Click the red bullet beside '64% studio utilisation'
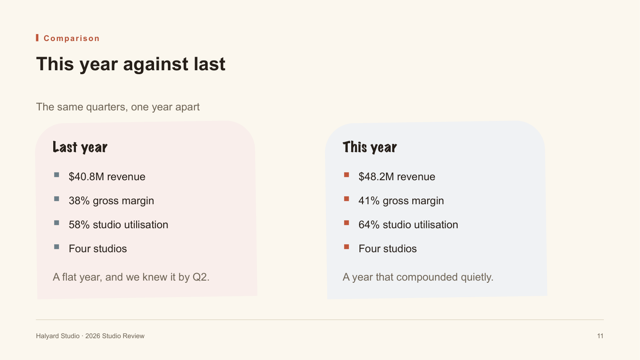The image size is (640, 360). (347, 223)
